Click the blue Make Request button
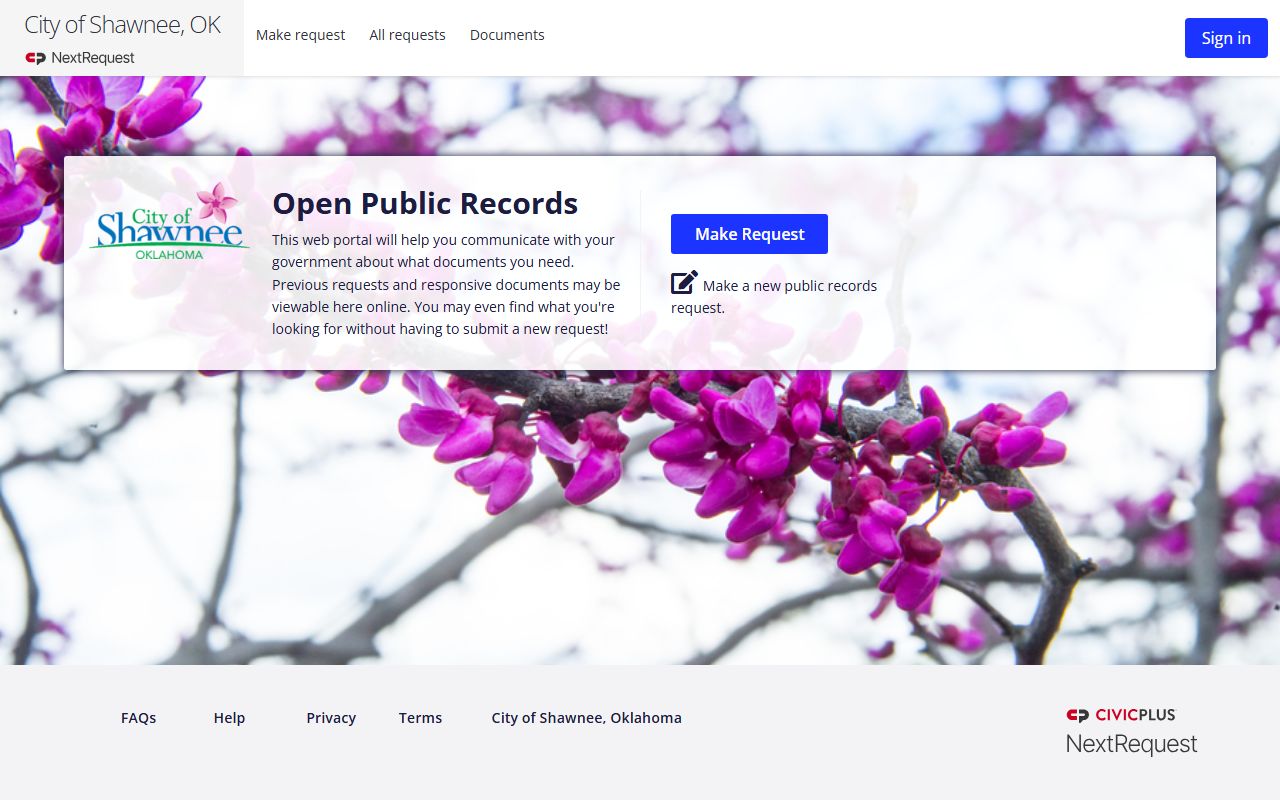This screenshot has height=800, width=1280. [749, 234]
